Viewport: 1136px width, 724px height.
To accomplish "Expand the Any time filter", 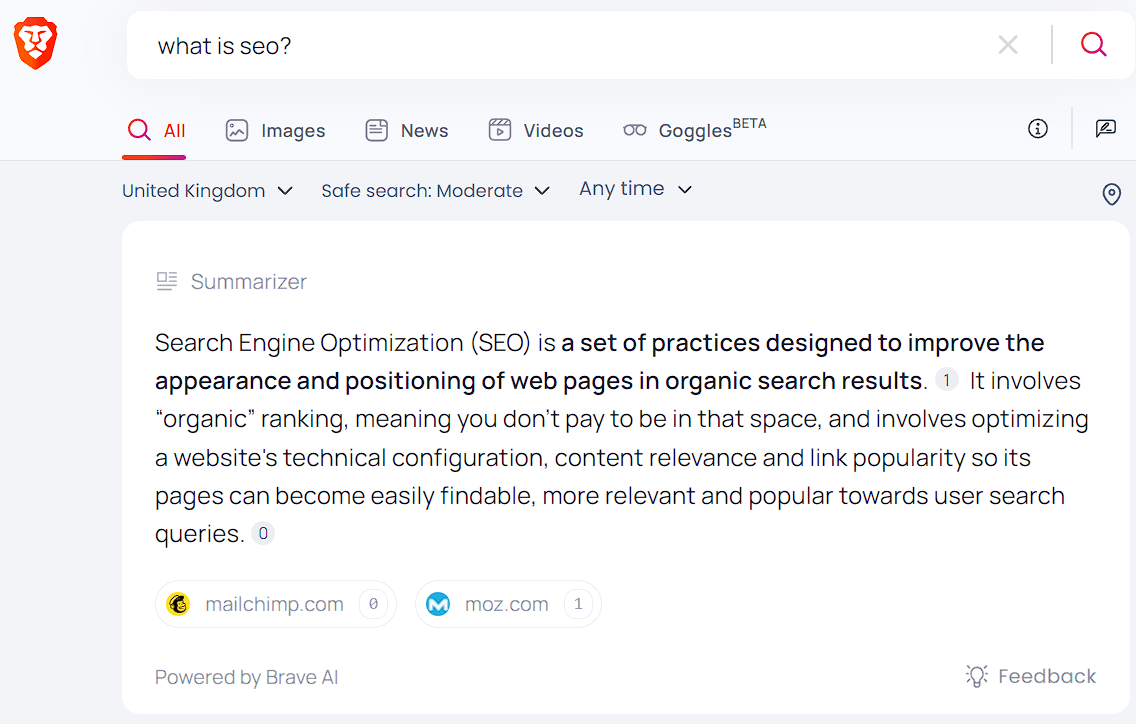I will point(635,189).
